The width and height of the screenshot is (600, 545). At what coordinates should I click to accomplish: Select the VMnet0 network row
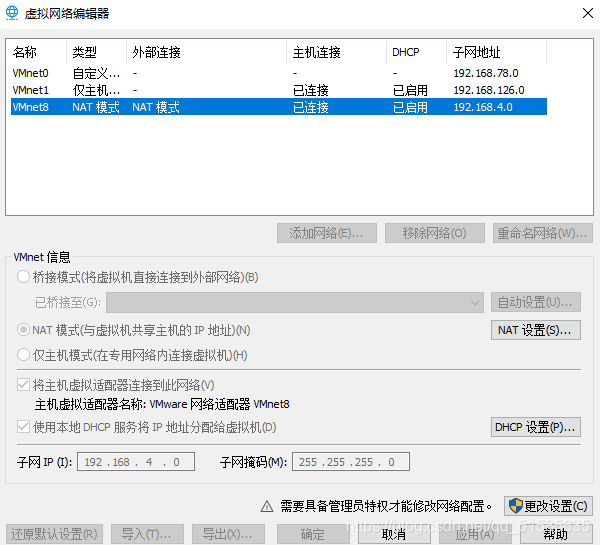[x=279, y=73]
